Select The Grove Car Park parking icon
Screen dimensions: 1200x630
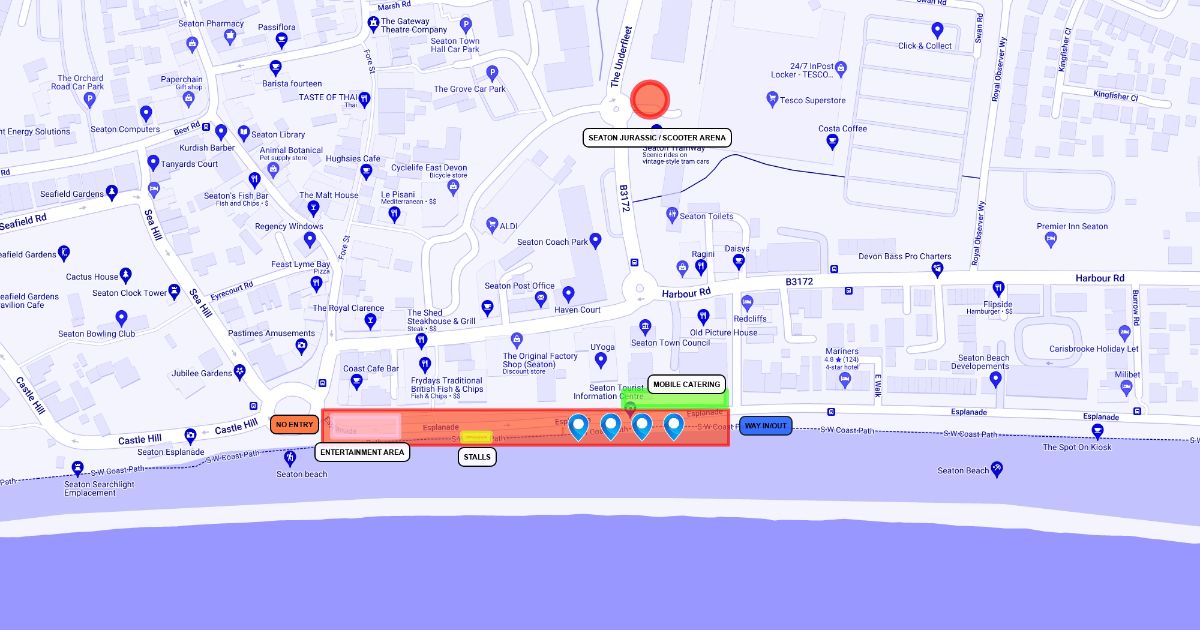[x=491, y=73]
